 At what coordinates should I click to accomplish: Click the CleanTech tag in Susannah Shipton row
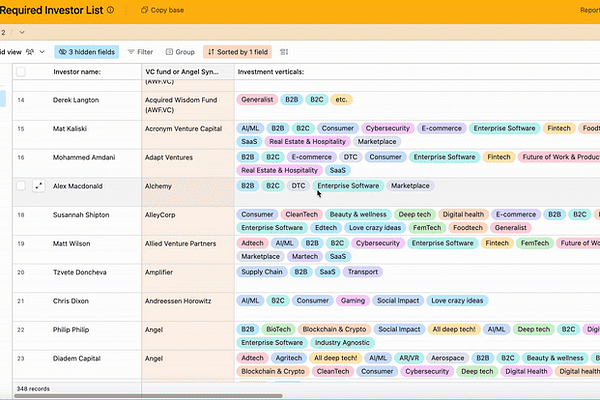tap(301, 214)
